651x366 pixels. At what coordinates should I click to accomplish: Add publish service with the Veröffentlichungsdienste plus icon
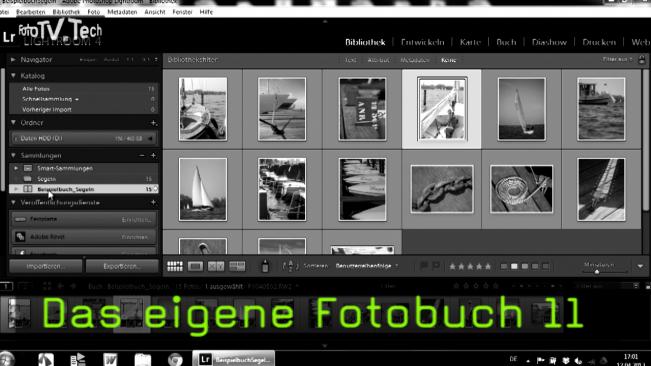153,203
